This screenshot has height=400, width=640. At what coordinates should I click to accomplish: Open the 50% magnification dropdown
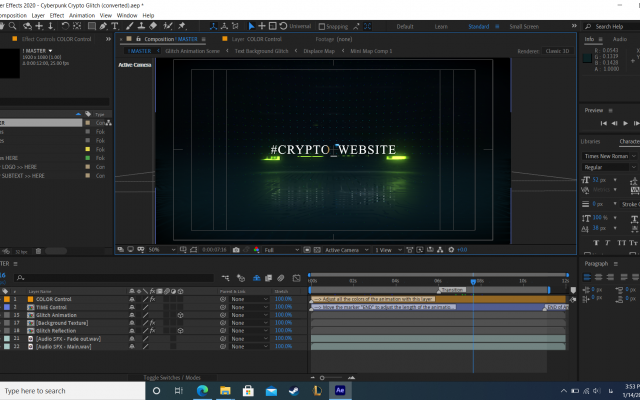click(x=162, y=250)
